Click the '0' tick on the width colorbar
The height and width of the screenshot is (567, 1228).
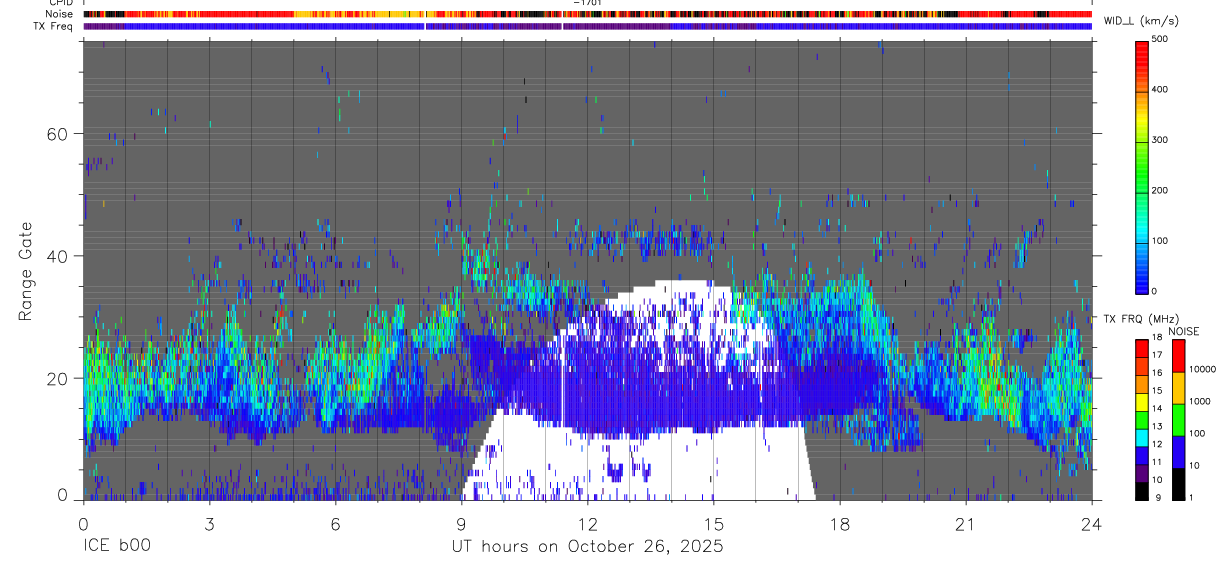tap(1156, 291)
